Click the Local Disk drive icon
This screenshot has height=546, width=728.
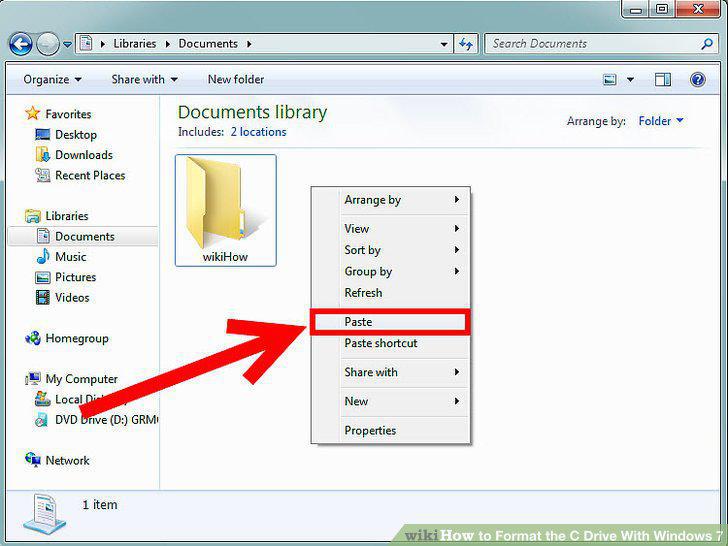[x=43, y=399]
